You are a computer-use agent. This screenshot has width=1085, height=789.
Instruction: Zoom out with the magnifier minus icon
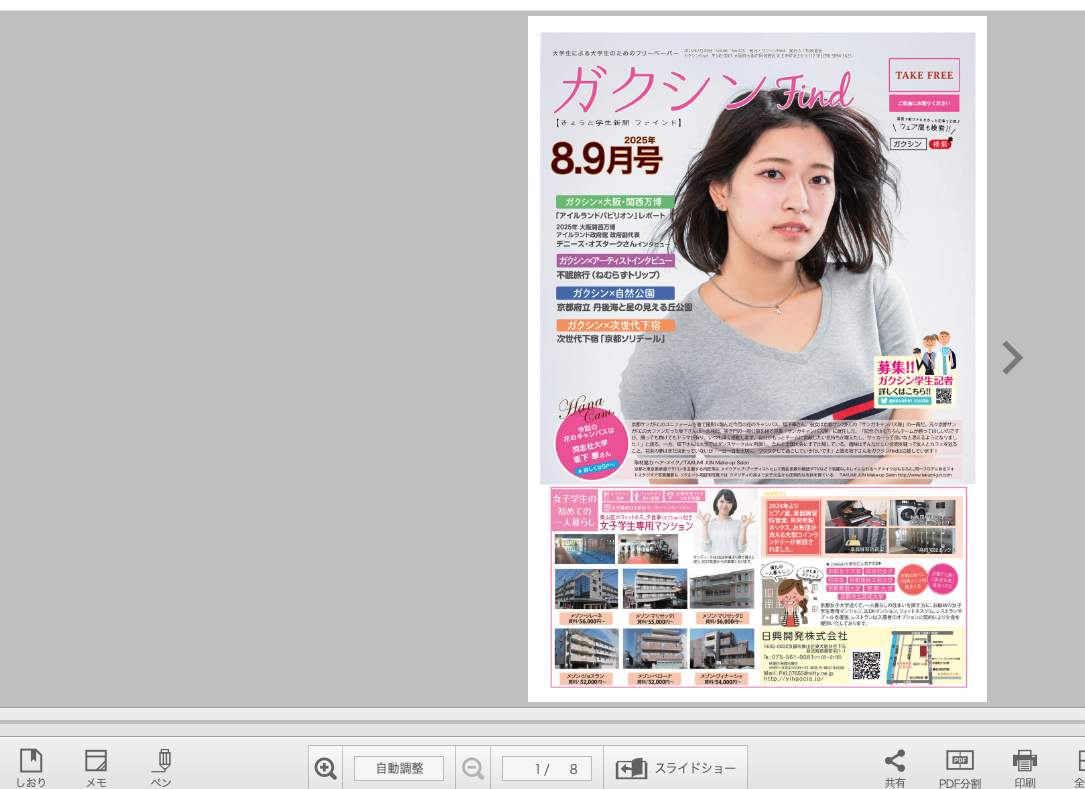pos(473,768)
